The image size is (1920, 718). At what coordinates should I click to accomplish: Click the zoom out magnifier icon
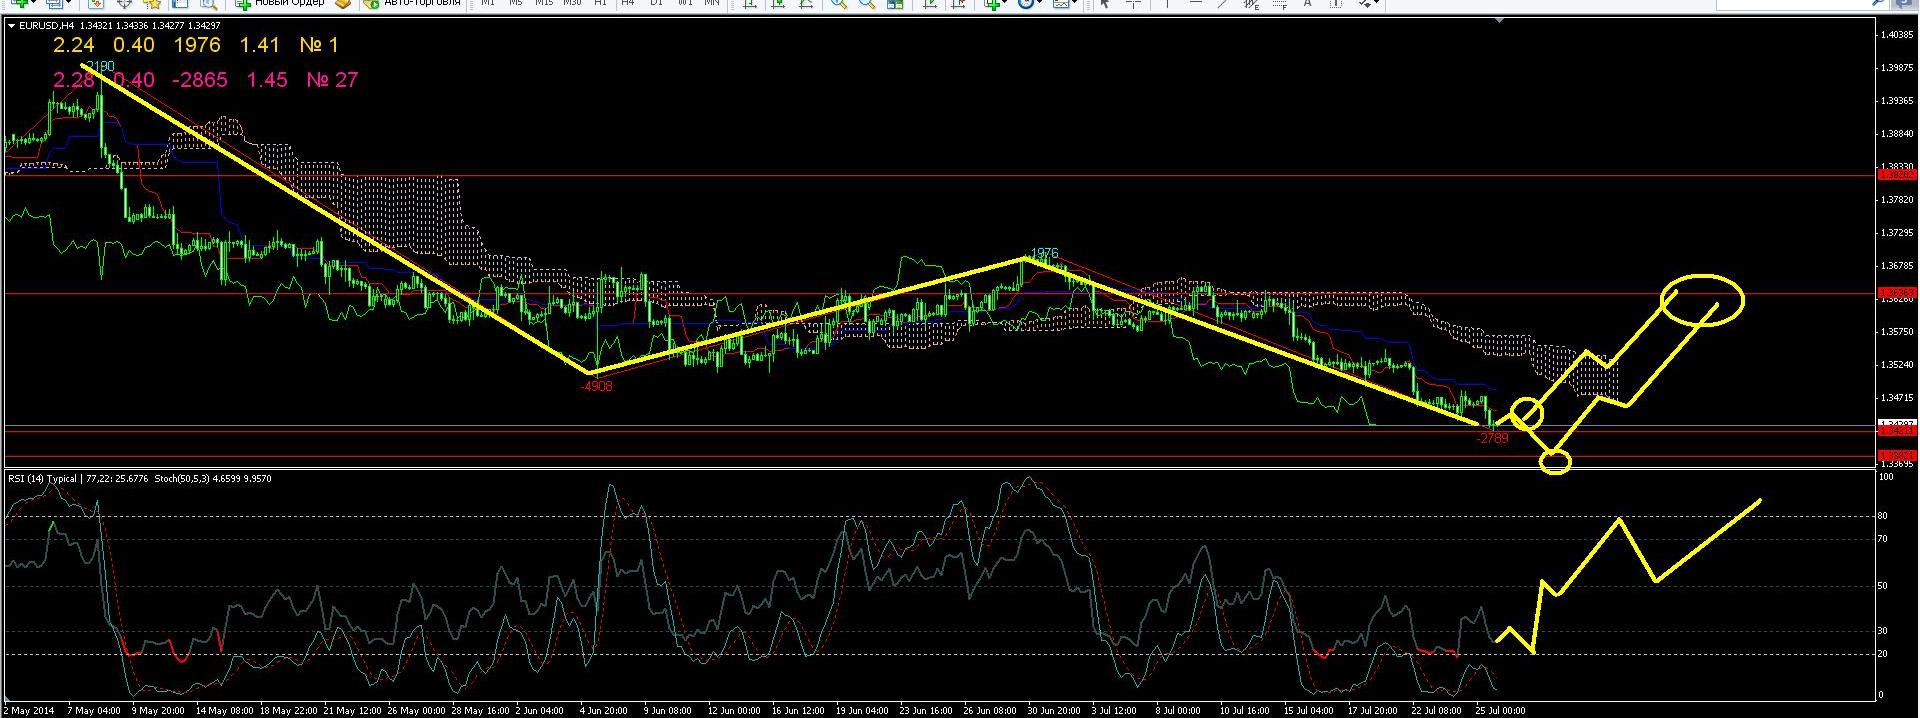867,4
